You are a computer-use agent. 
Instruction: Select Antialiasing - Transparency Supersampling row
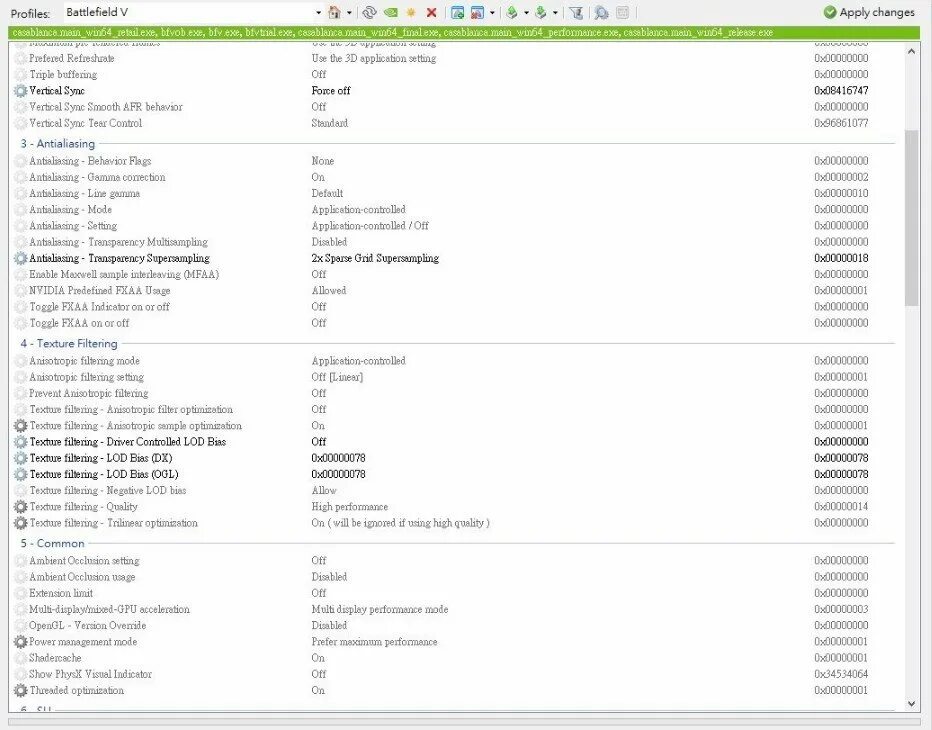click(455, 258)
